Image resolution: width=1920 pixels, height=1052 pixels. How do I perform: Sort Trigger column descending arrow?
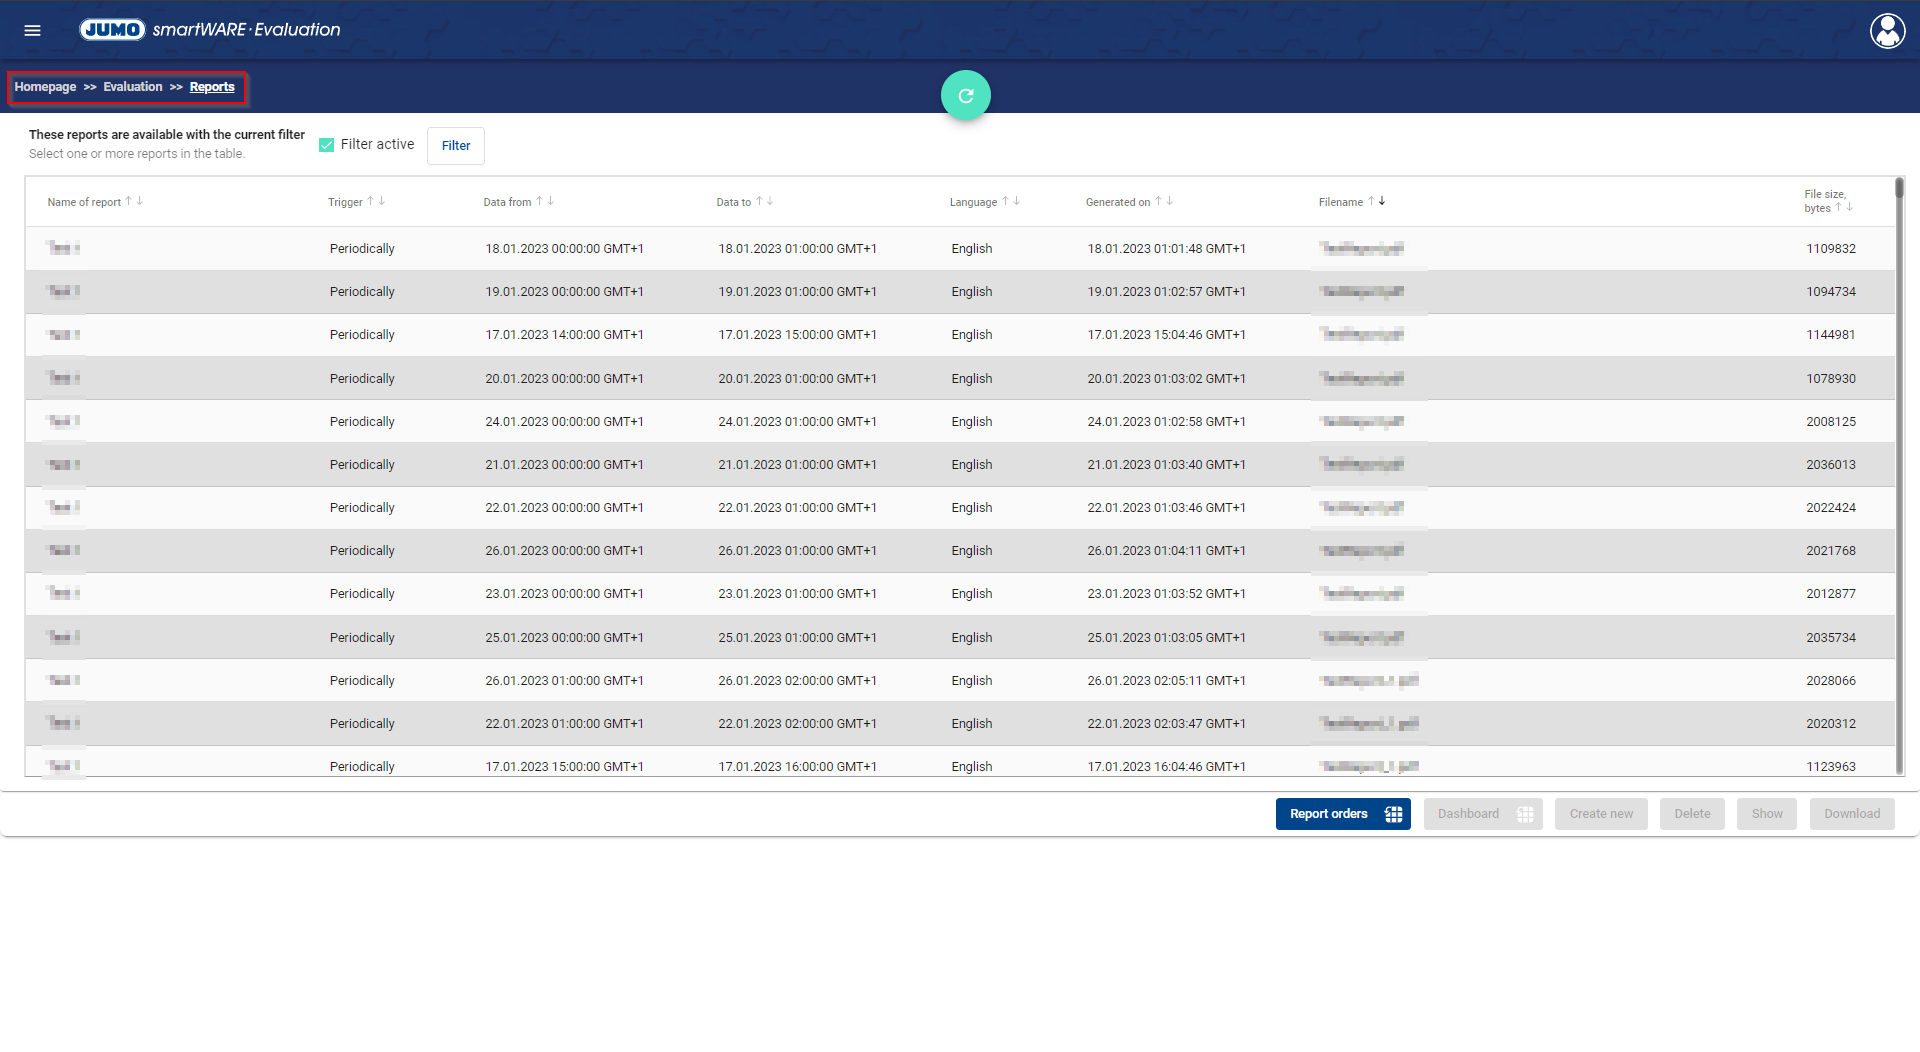click(x=382, y=201)
